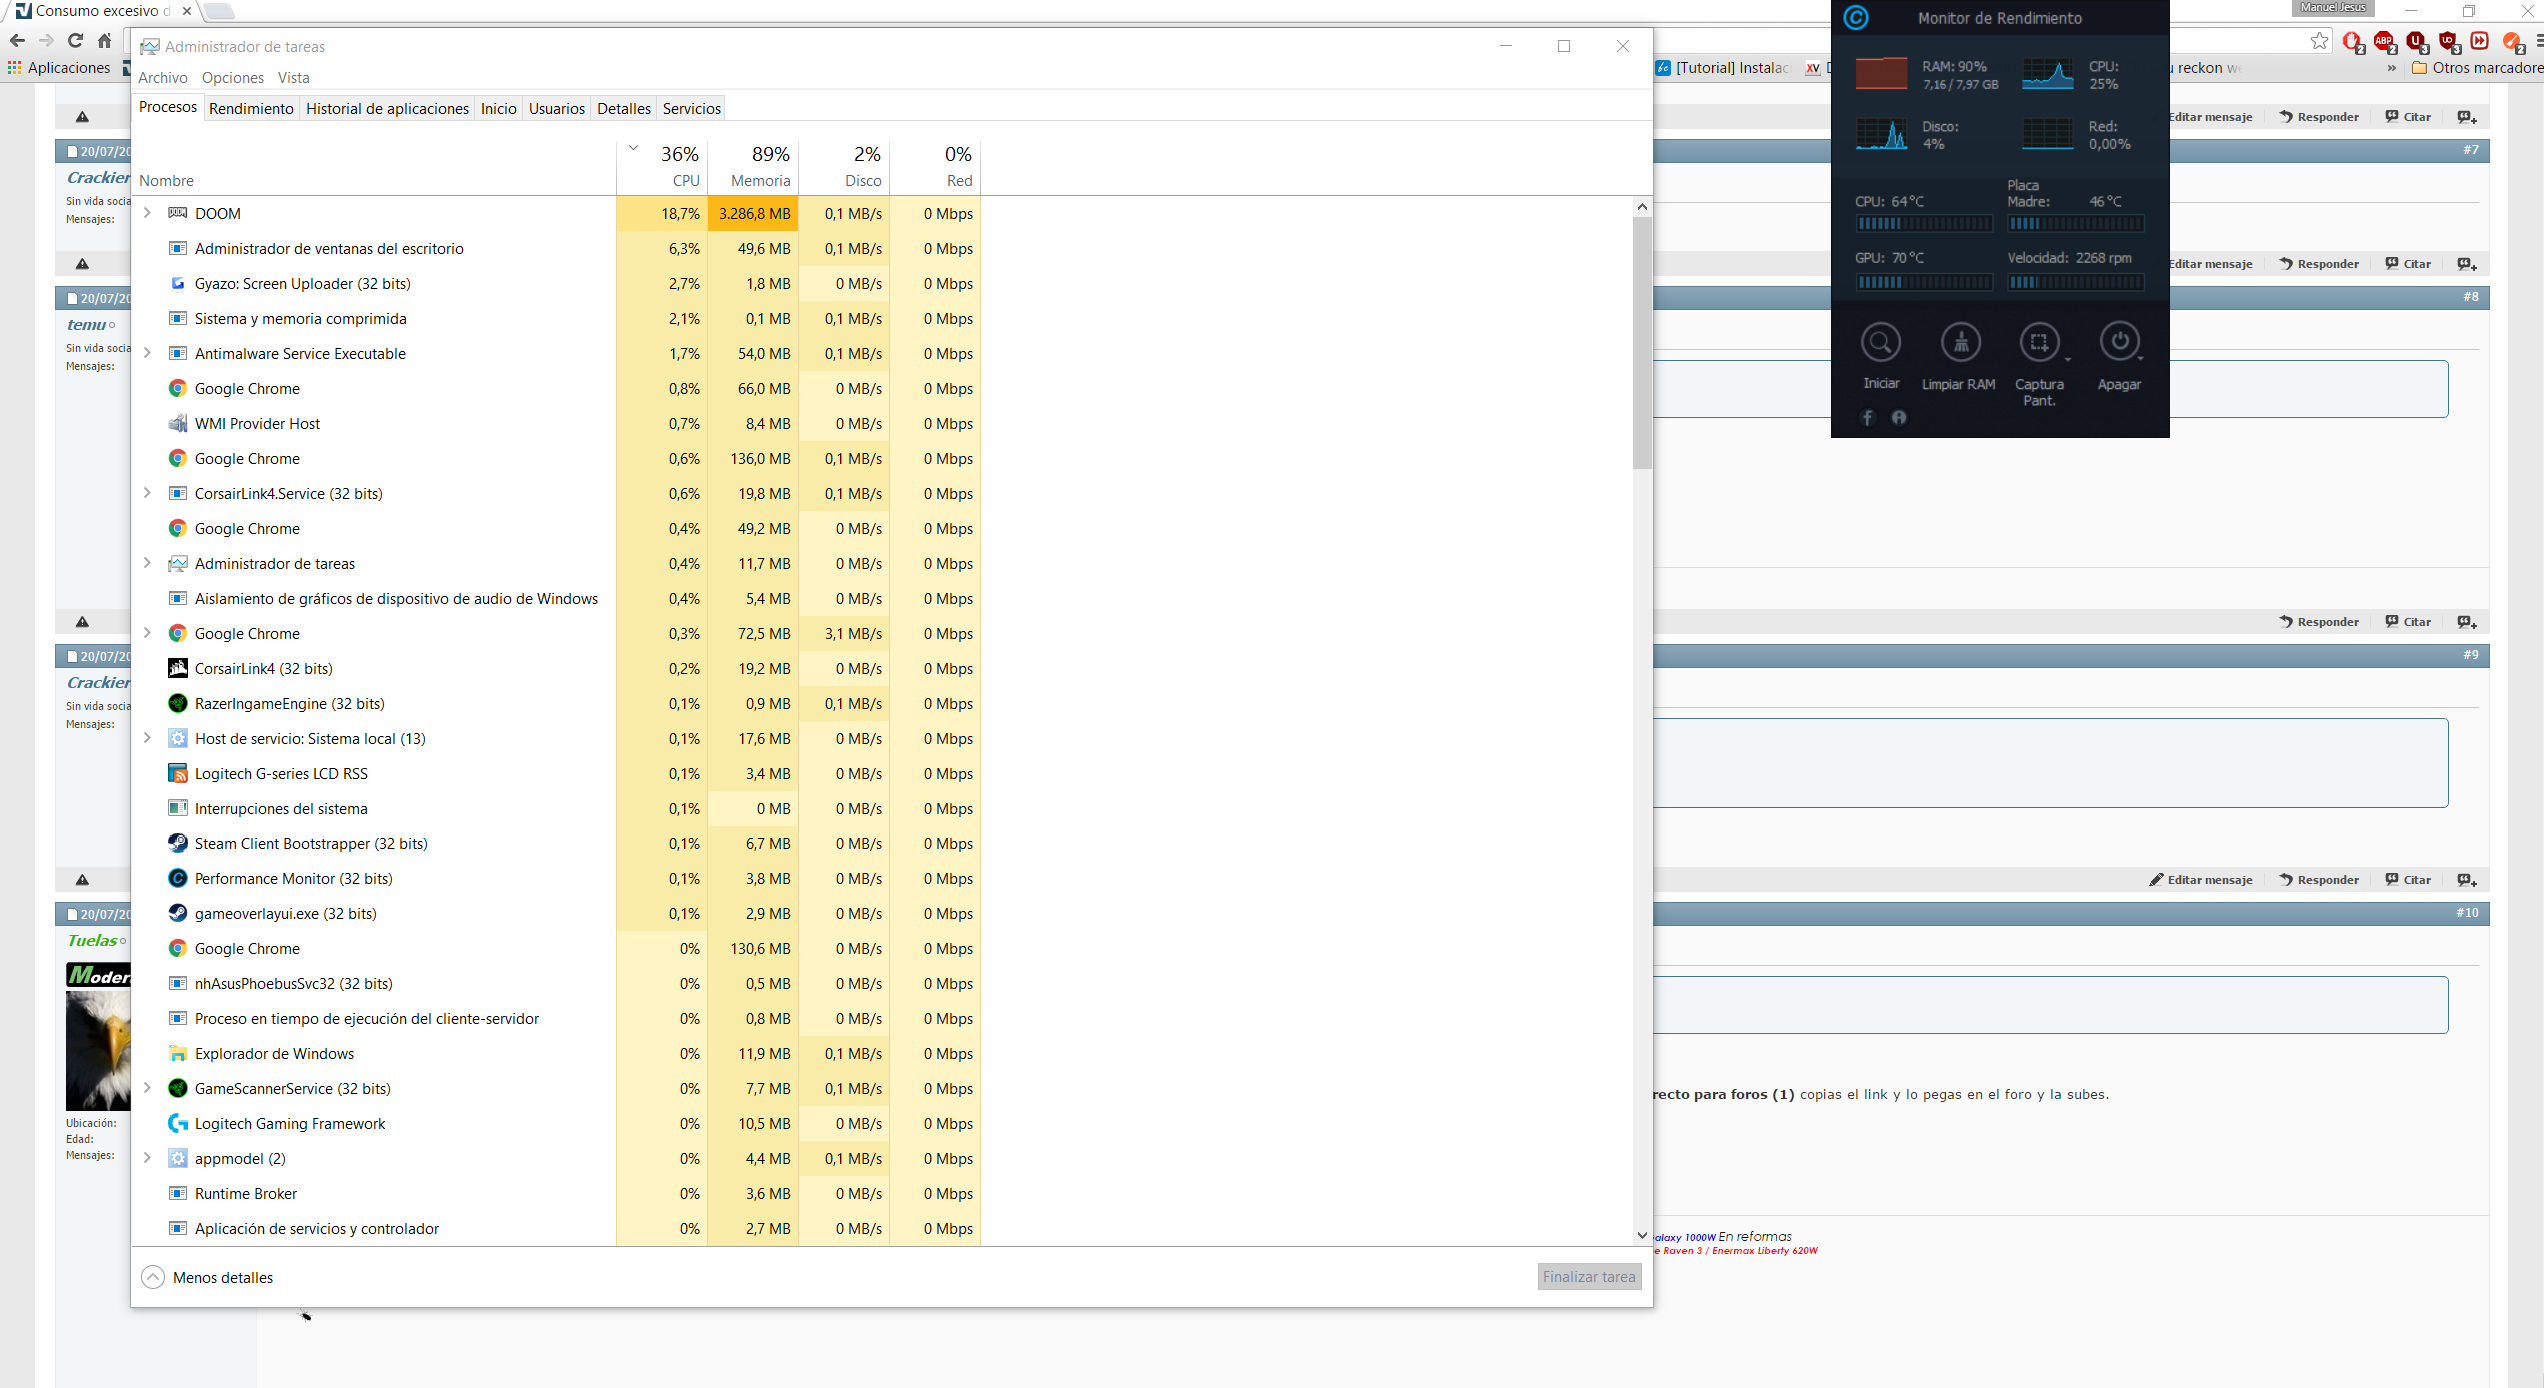2544x1388 pixels.
Task: Expand the DOOM process entry
Action: coord(148,213)
